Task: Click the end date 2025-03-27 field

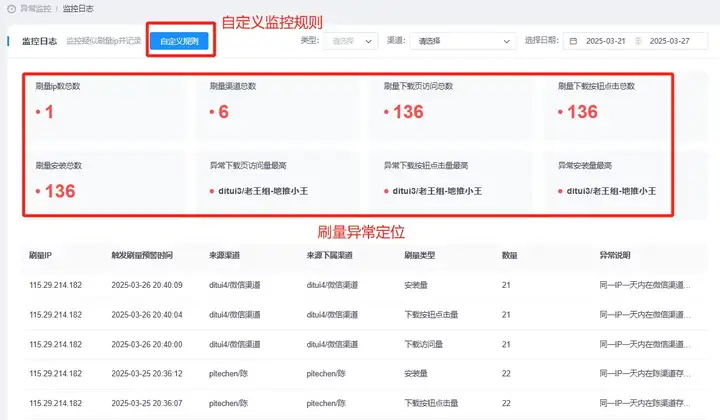Action: tap(669, 41)
